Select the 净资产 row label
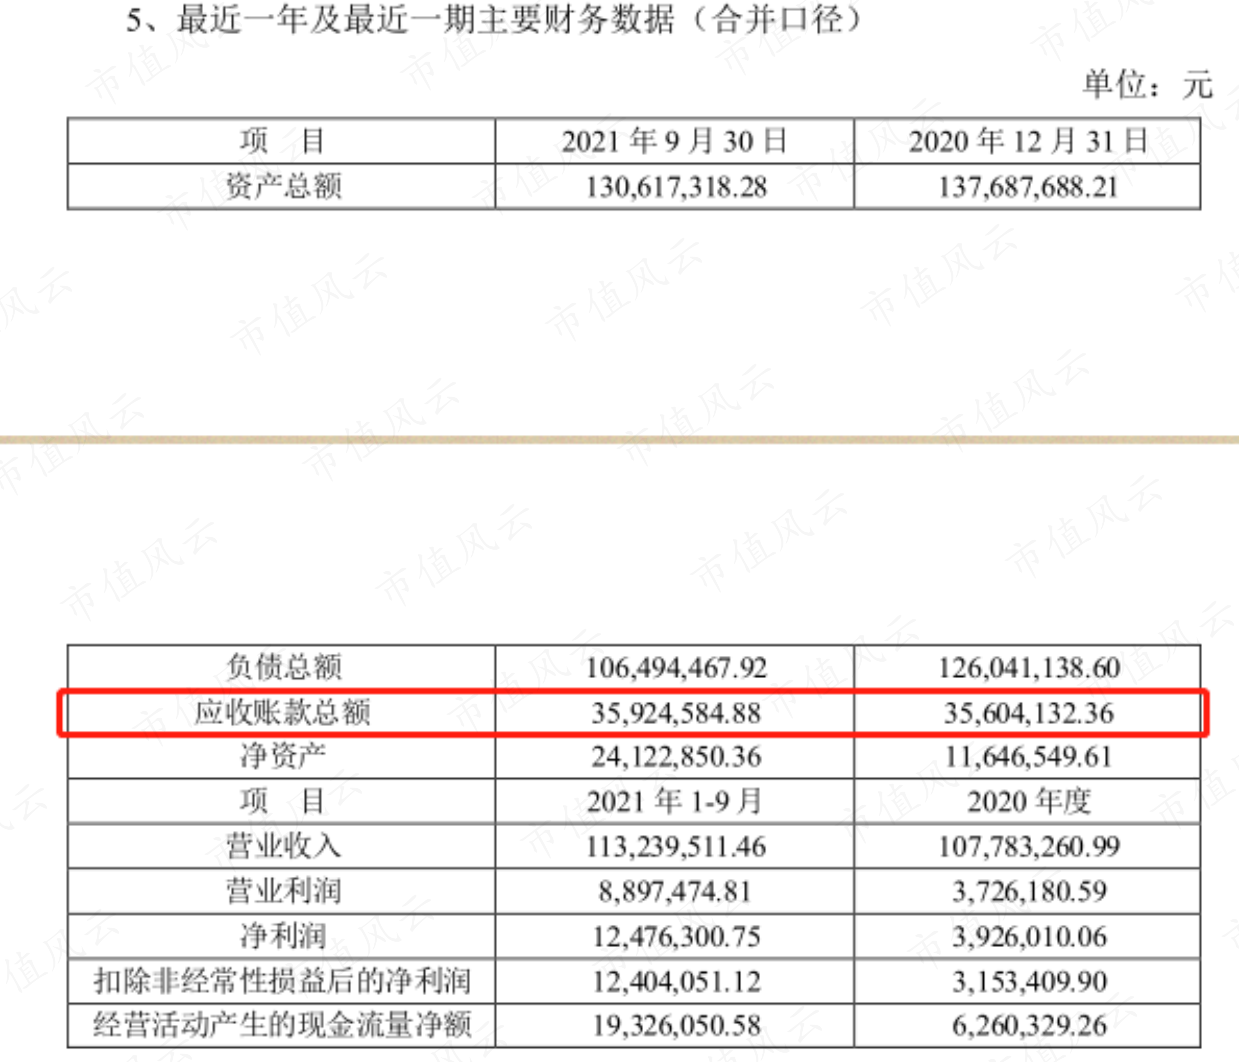The width and height of the screenshot is (1239, 1062). pyautogui.click(x=283, y=756)
